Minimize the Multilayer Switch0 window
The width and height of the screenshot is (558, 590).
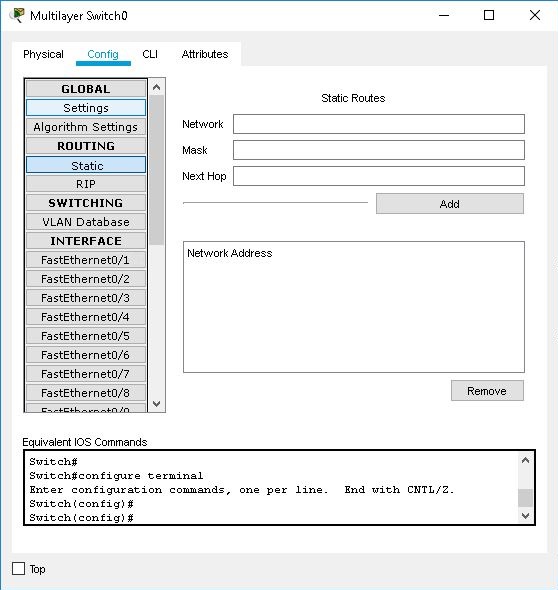point(444,15)
